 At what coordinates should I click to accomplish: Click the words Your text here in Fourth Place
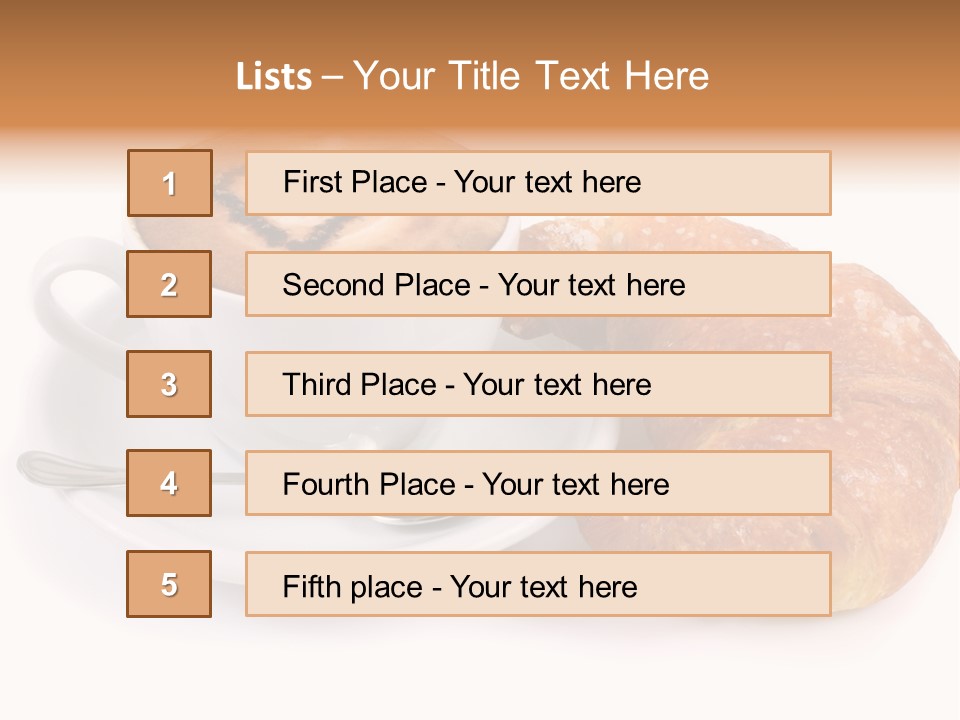(575, 485)
